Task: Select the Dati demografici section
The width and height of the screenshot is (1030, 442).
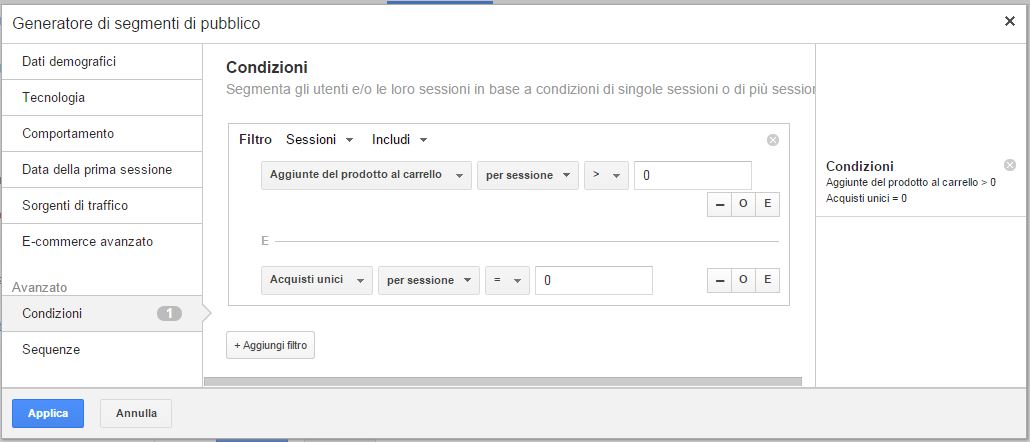Action: tap(102, 62)
